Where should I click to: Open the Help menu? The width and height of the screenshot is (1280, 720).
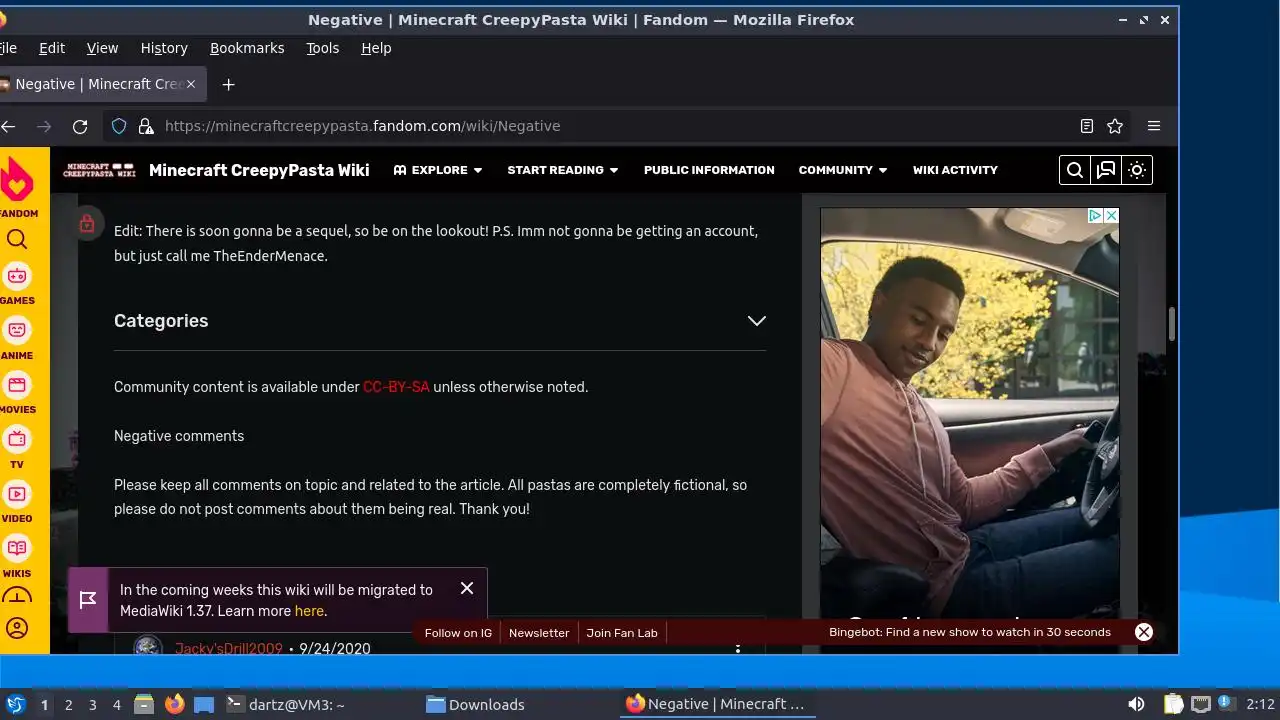[x=376, y=48]
